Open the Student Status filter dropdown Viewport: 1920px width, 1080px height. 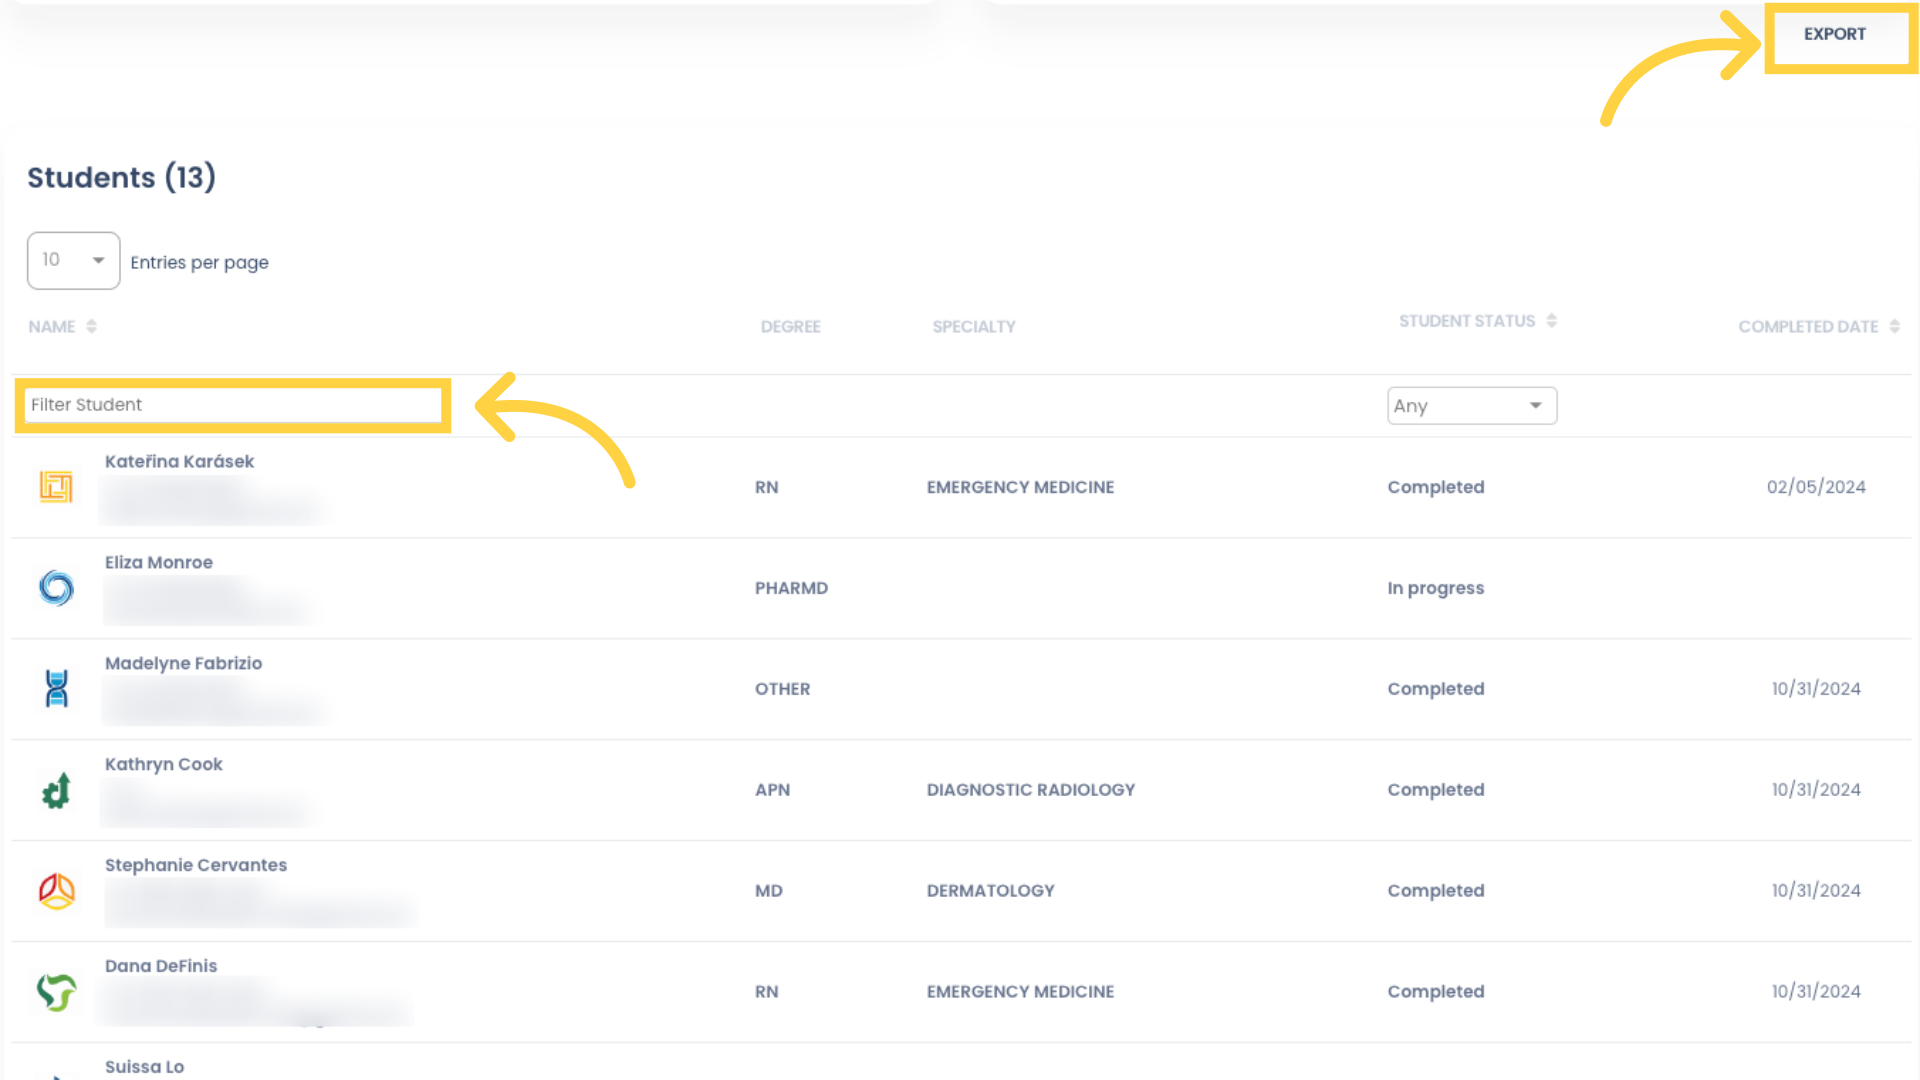[1470, 405]
